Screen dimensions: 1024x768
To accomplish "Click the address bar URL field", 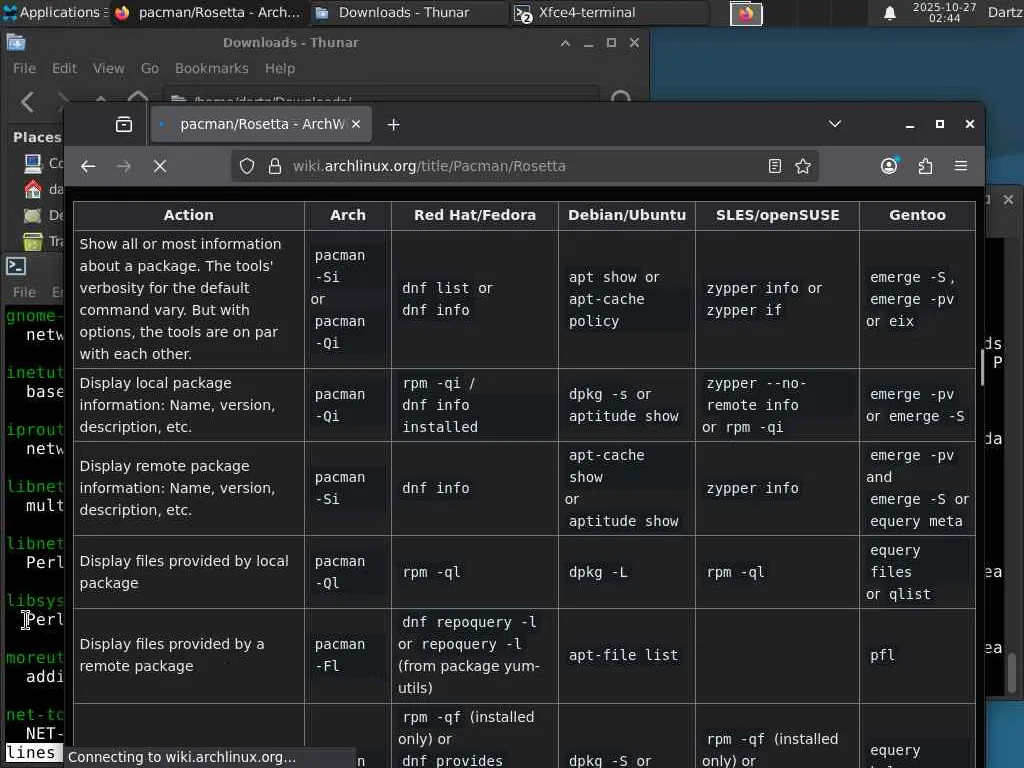I will 526,167.
